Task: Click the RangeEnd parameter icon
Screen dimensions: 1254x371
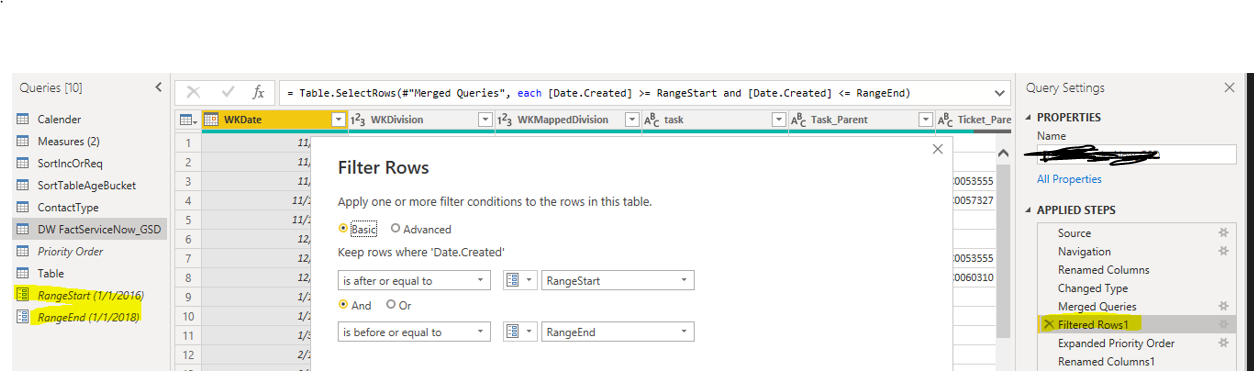Action: pos(23,317)
